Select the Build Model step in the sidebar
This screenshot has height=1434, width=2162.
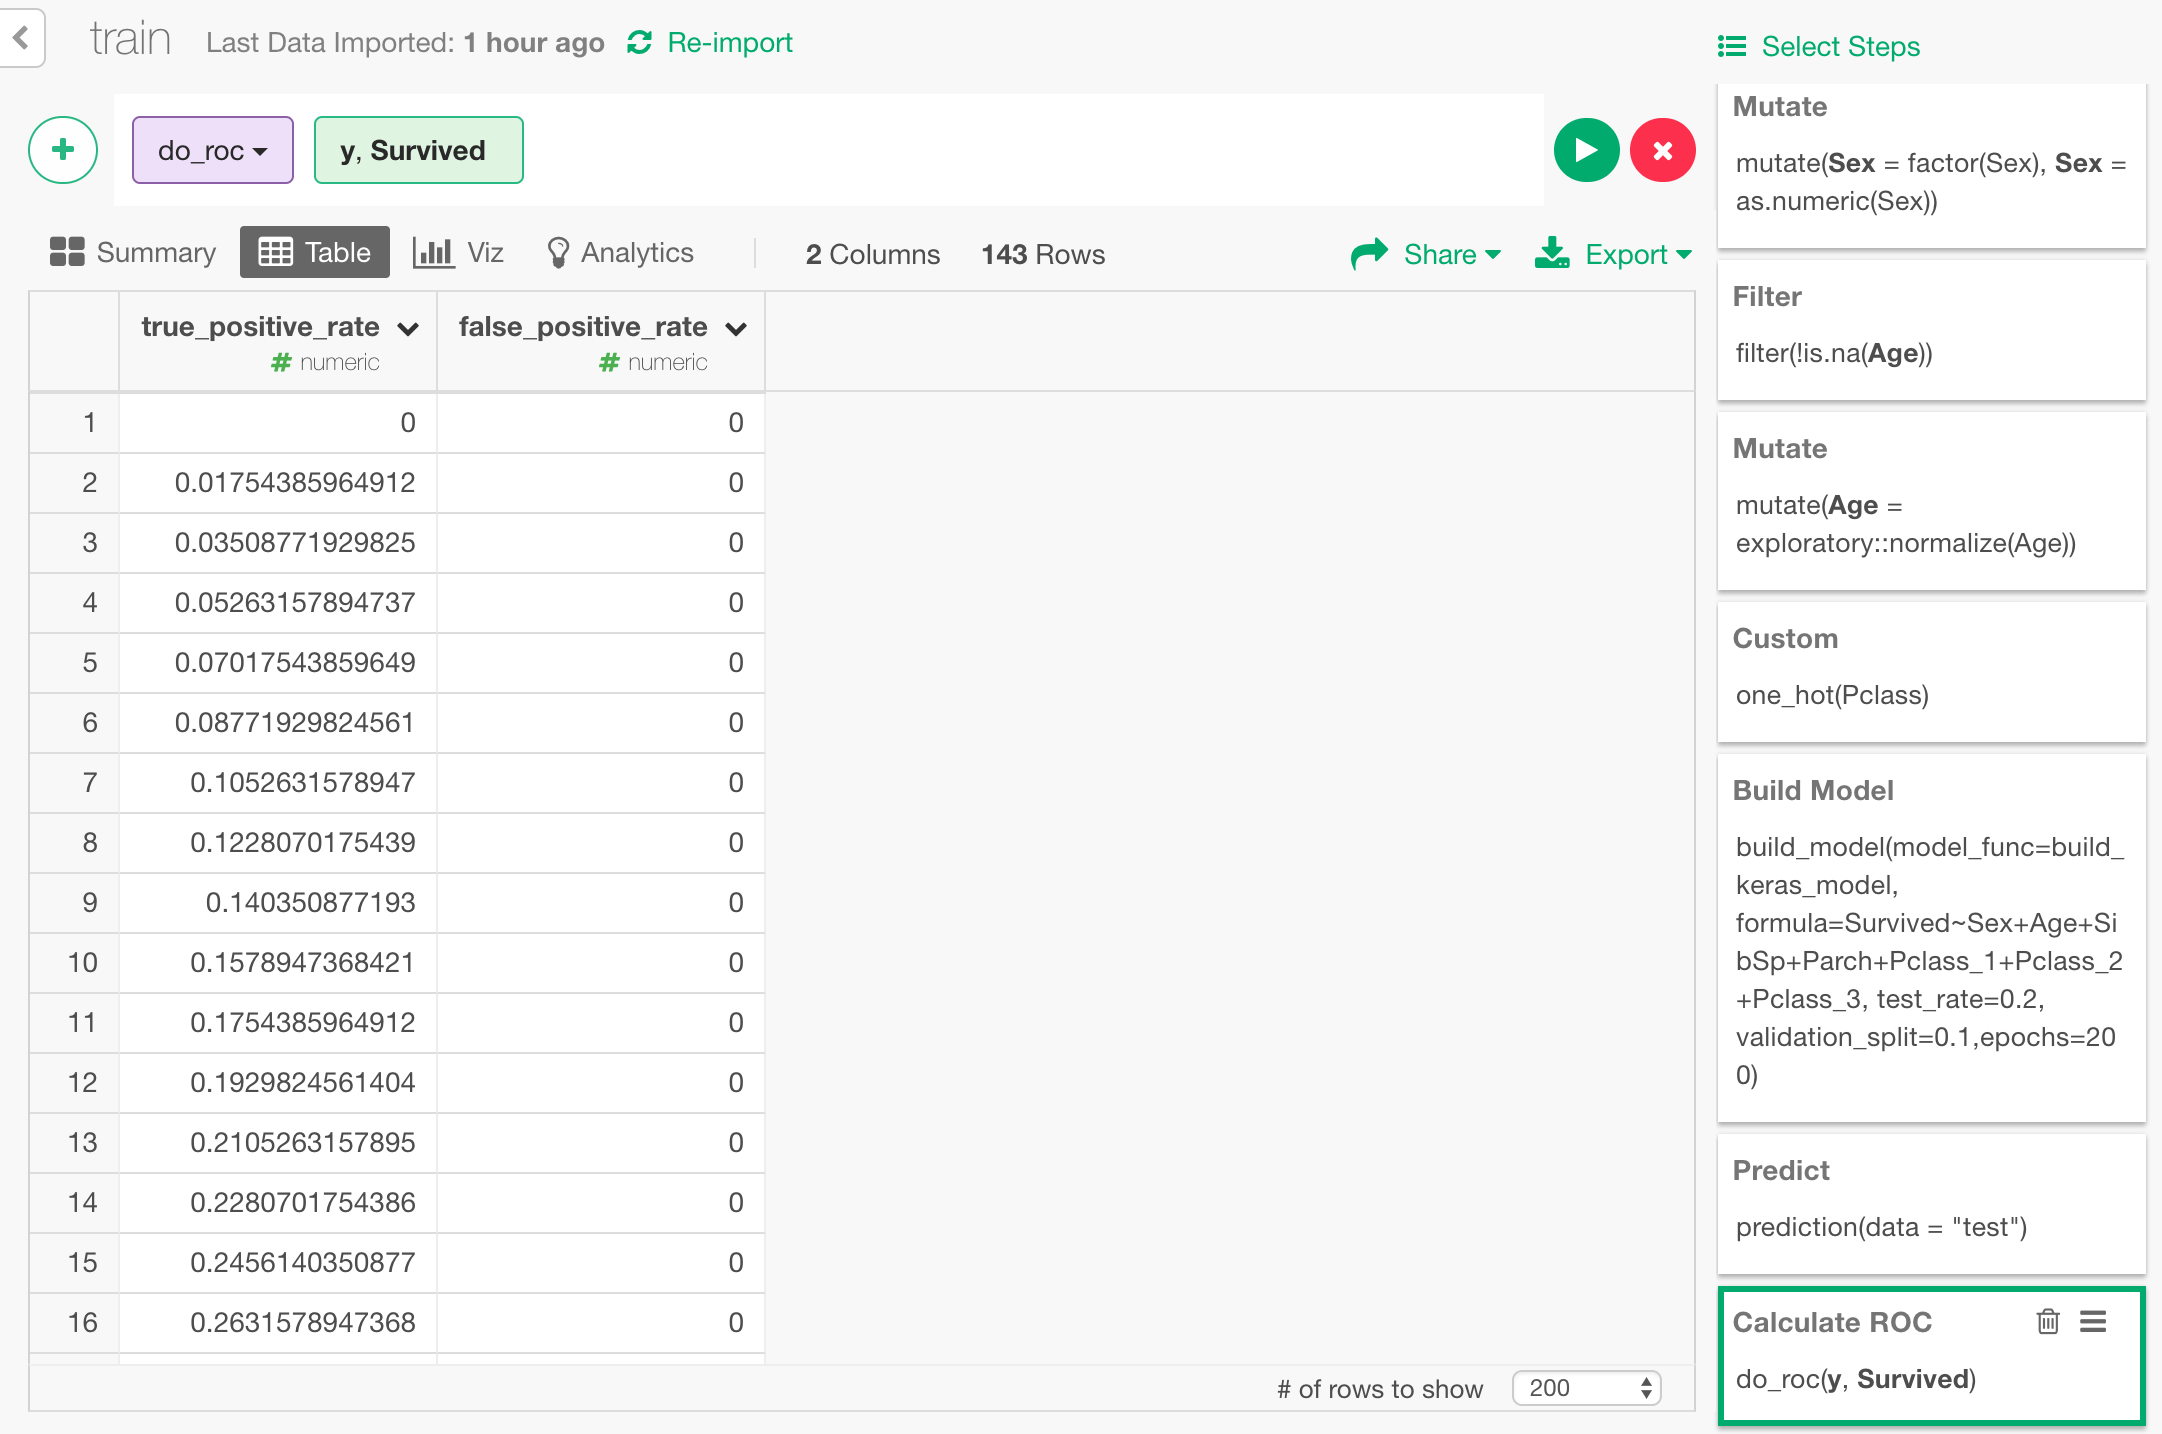pyautogui.click(x=1930, y=930)
